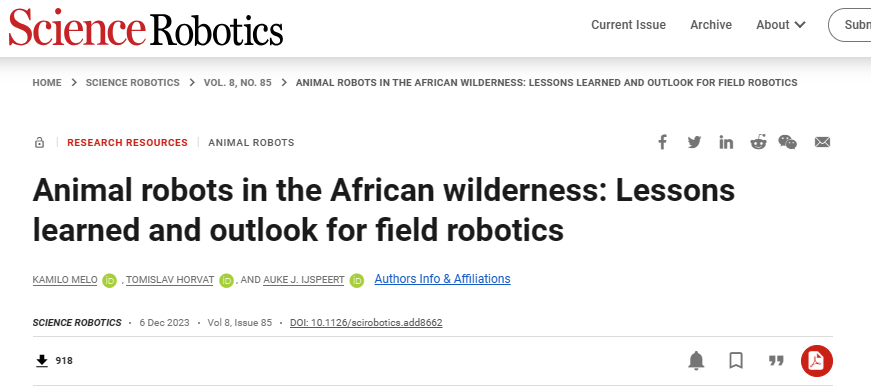Share article on Twitter
Image resolution: width=871 pixels, height=386 pixels.
click(x=694, y=142)
